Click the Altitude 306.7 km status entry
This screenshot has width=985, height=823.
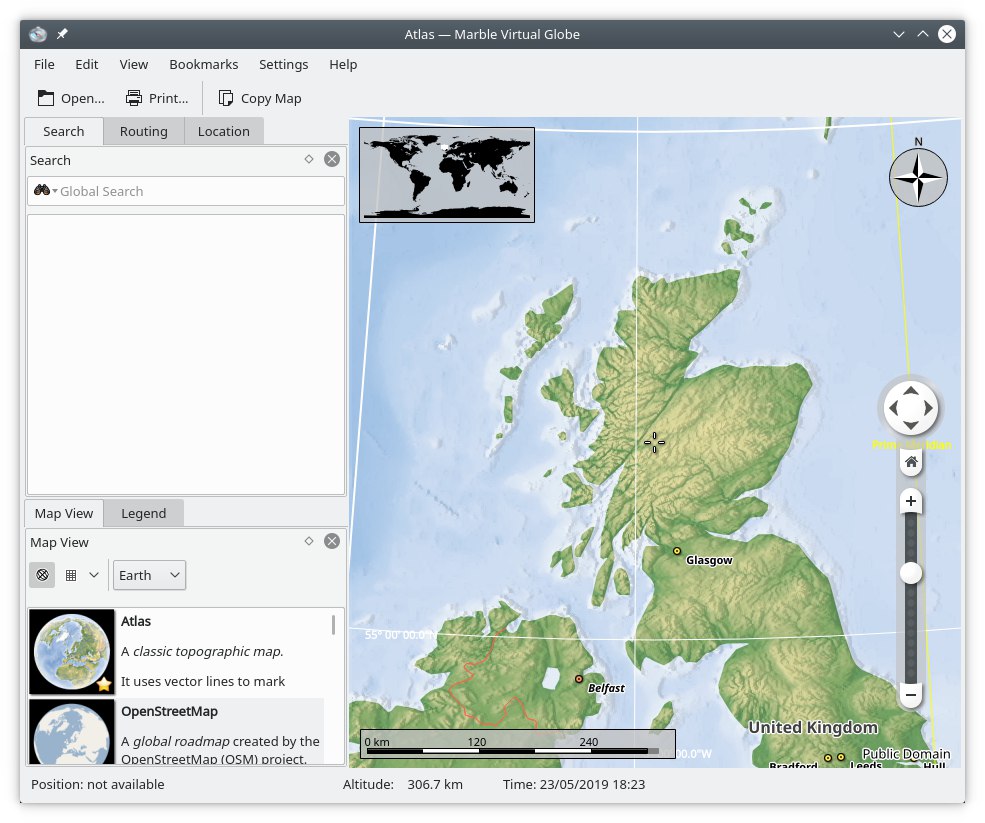[x=403, y=784]
